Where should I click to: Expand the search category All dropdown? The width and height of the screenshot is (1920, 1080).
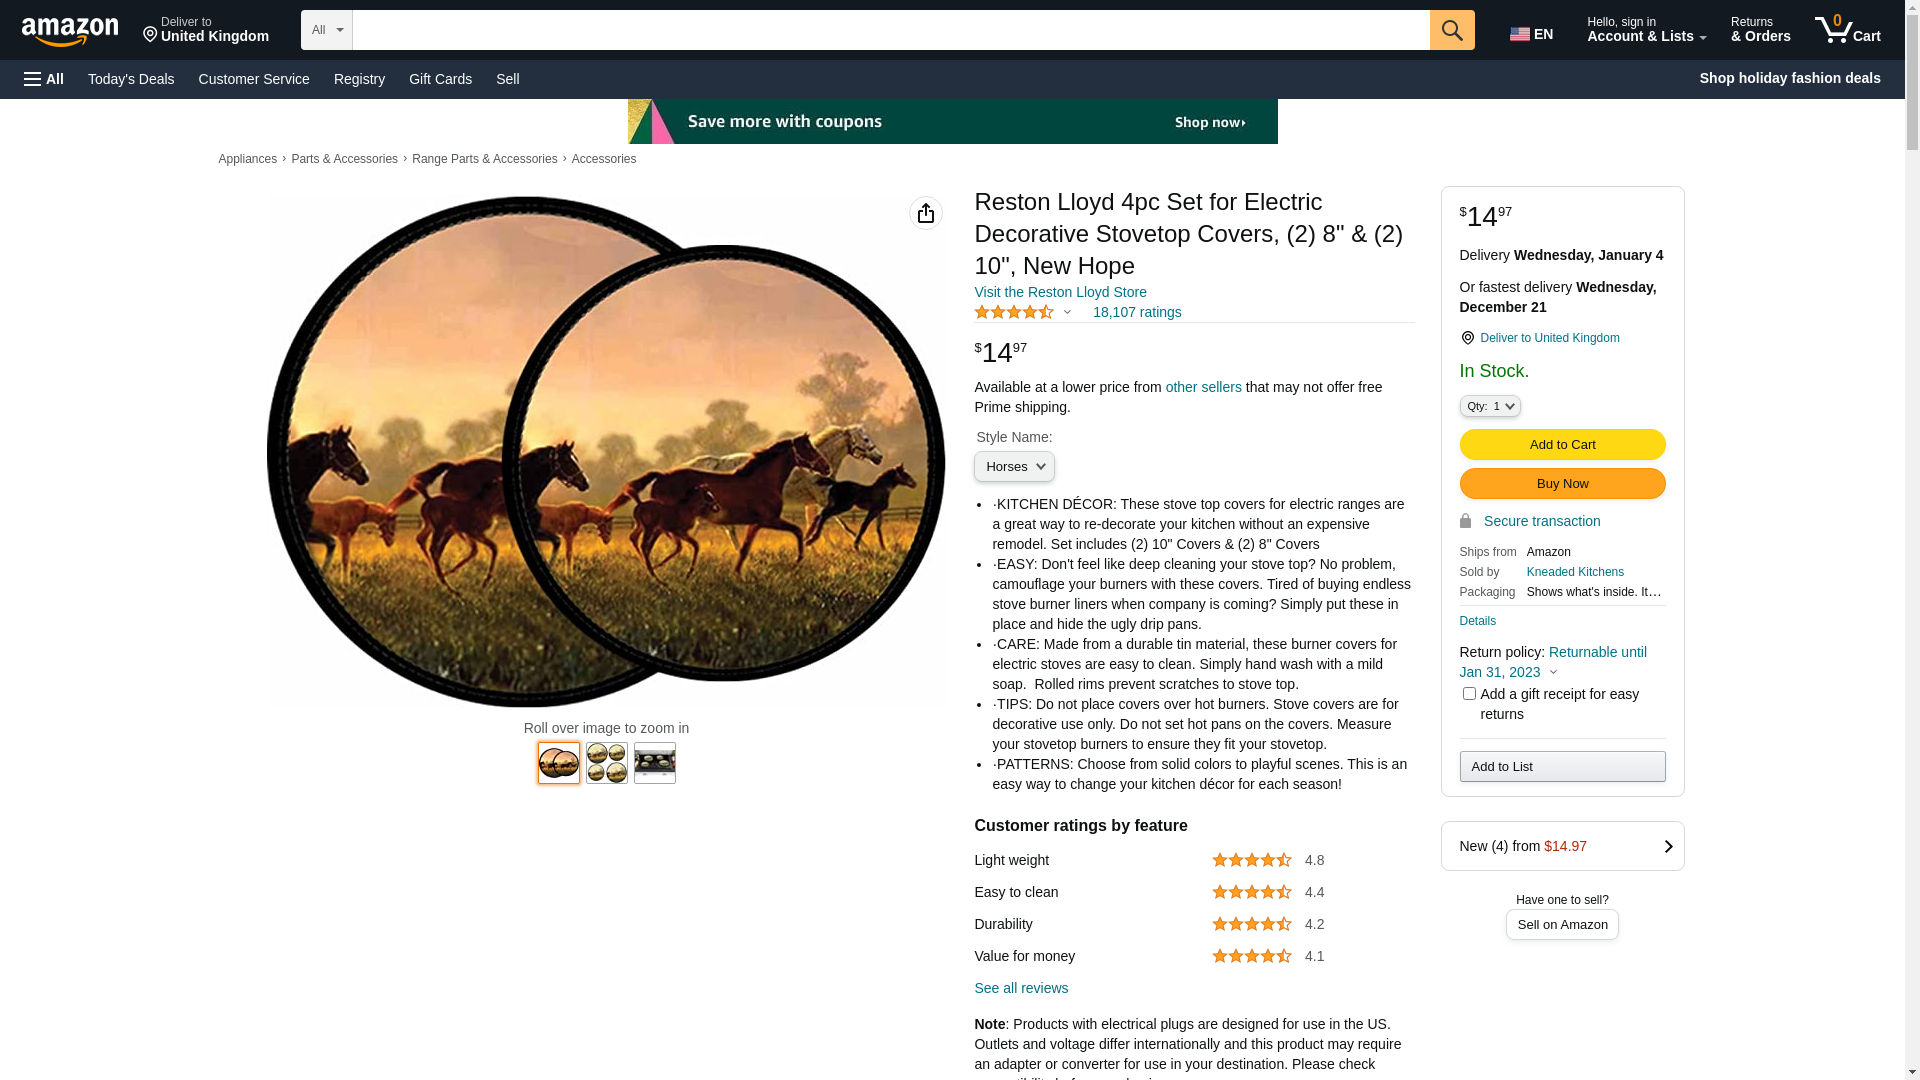pyautogui.click(x=327, y=30)
